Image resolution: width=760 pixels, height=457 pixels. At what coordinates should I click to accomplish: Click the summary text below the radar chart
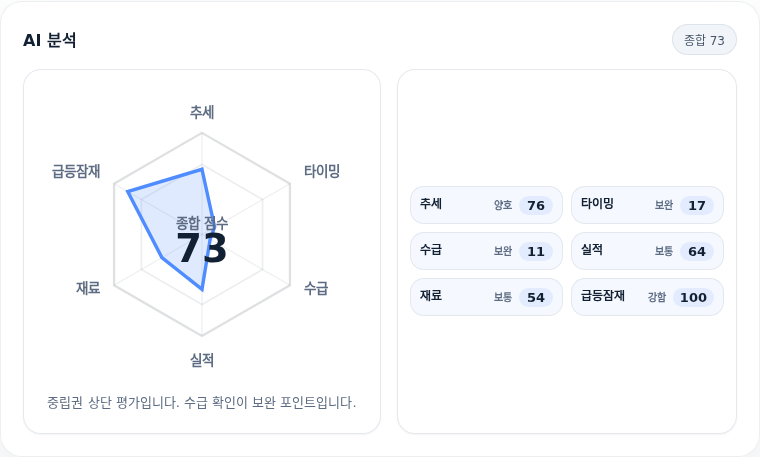point(202,402)
